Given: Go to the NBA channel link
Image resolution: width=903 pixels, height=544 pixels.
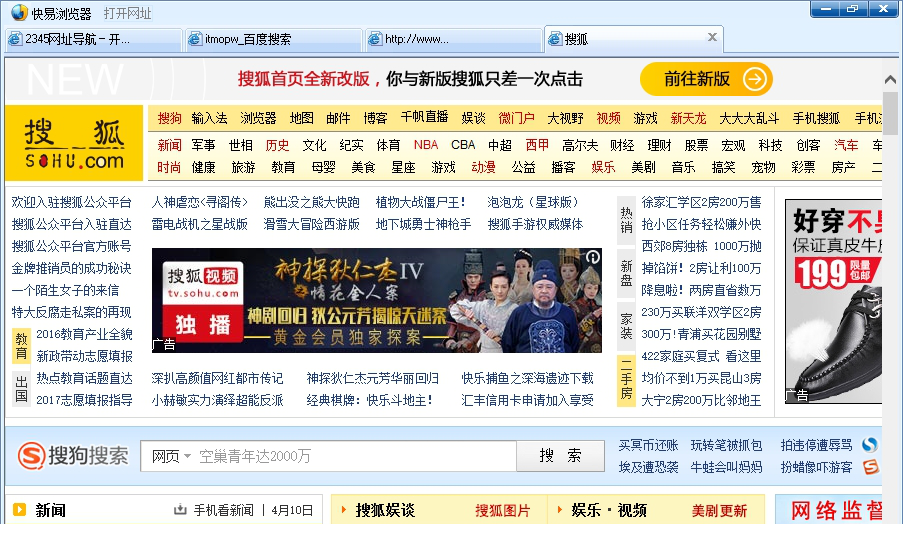Looking at the screenshot, I should coord(426,145).
